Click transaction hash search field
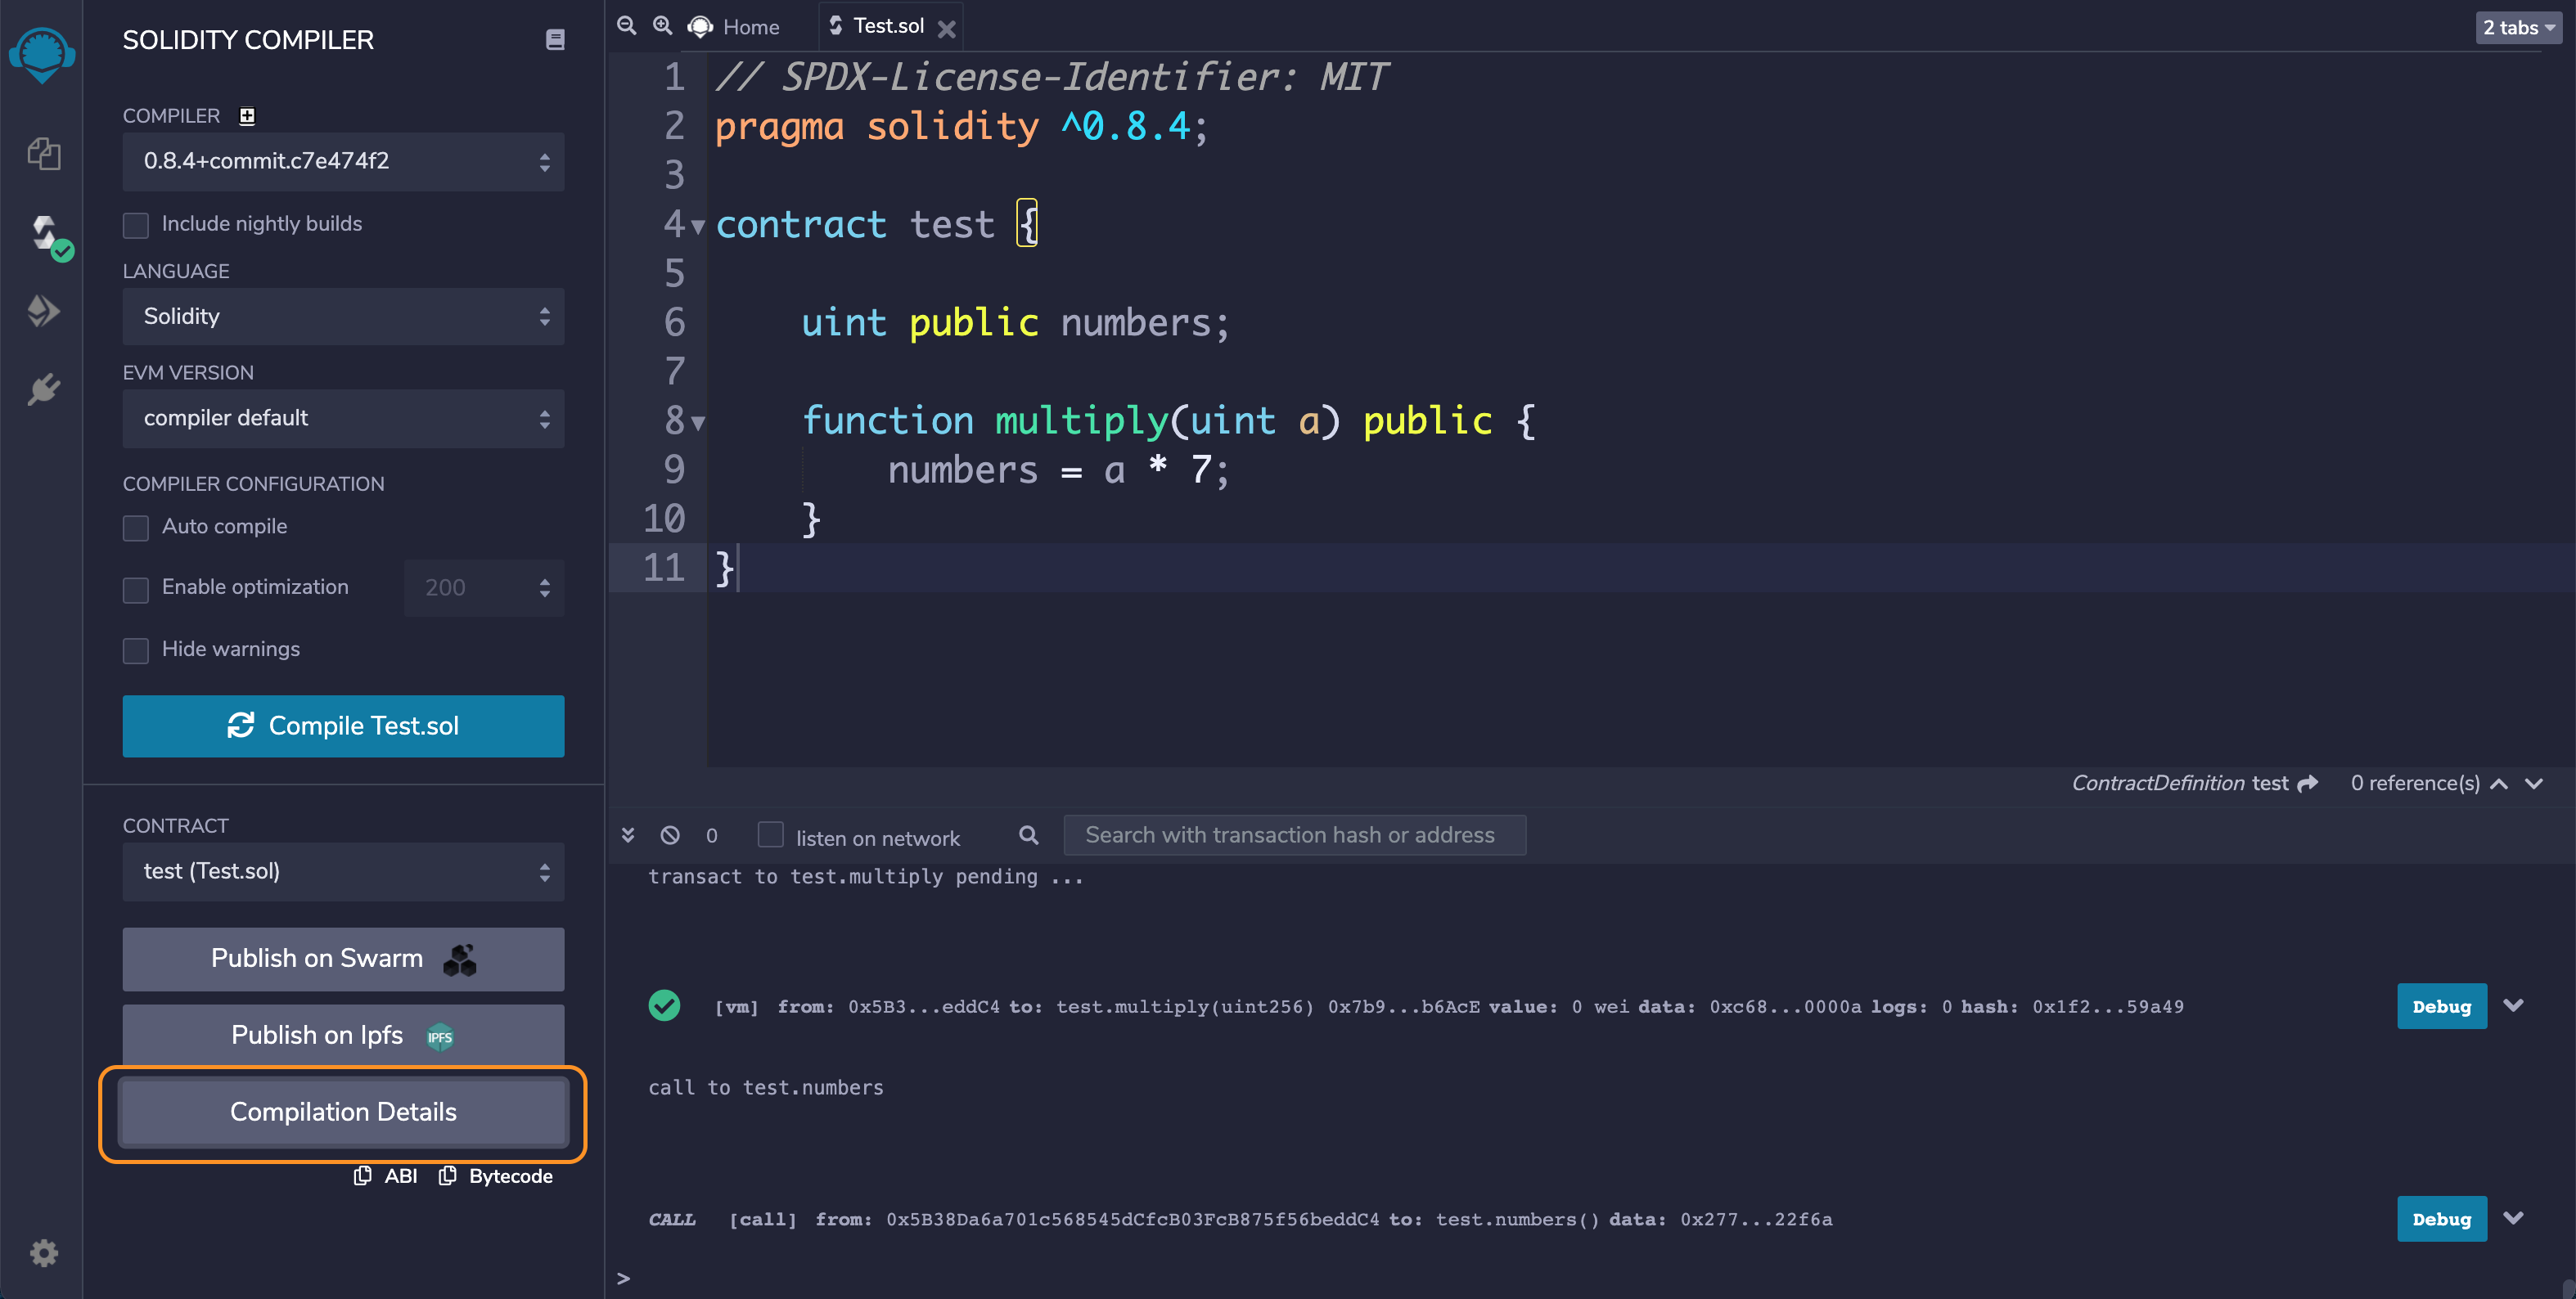Image resolution: width=2576 pixels, height=1299 pixels. [1294, 835]
